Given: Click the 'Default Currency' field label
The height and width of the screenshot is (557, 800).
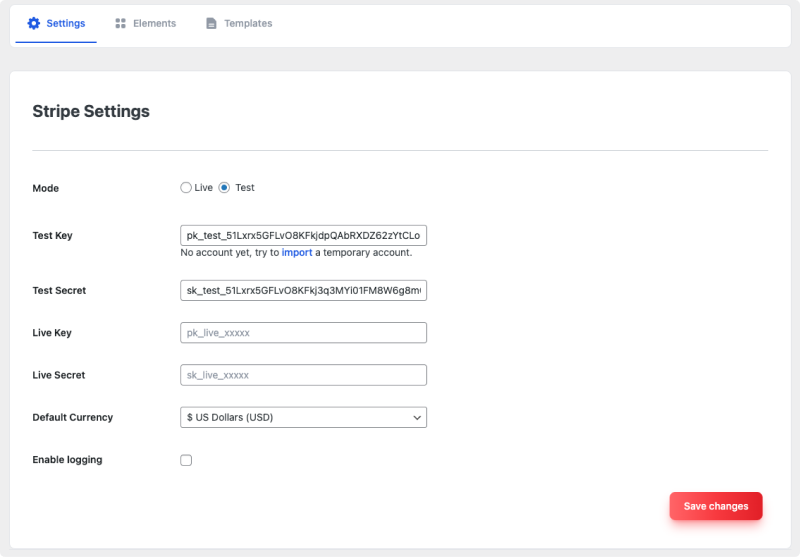Looking at the screenshot, I should click(72, 417).
